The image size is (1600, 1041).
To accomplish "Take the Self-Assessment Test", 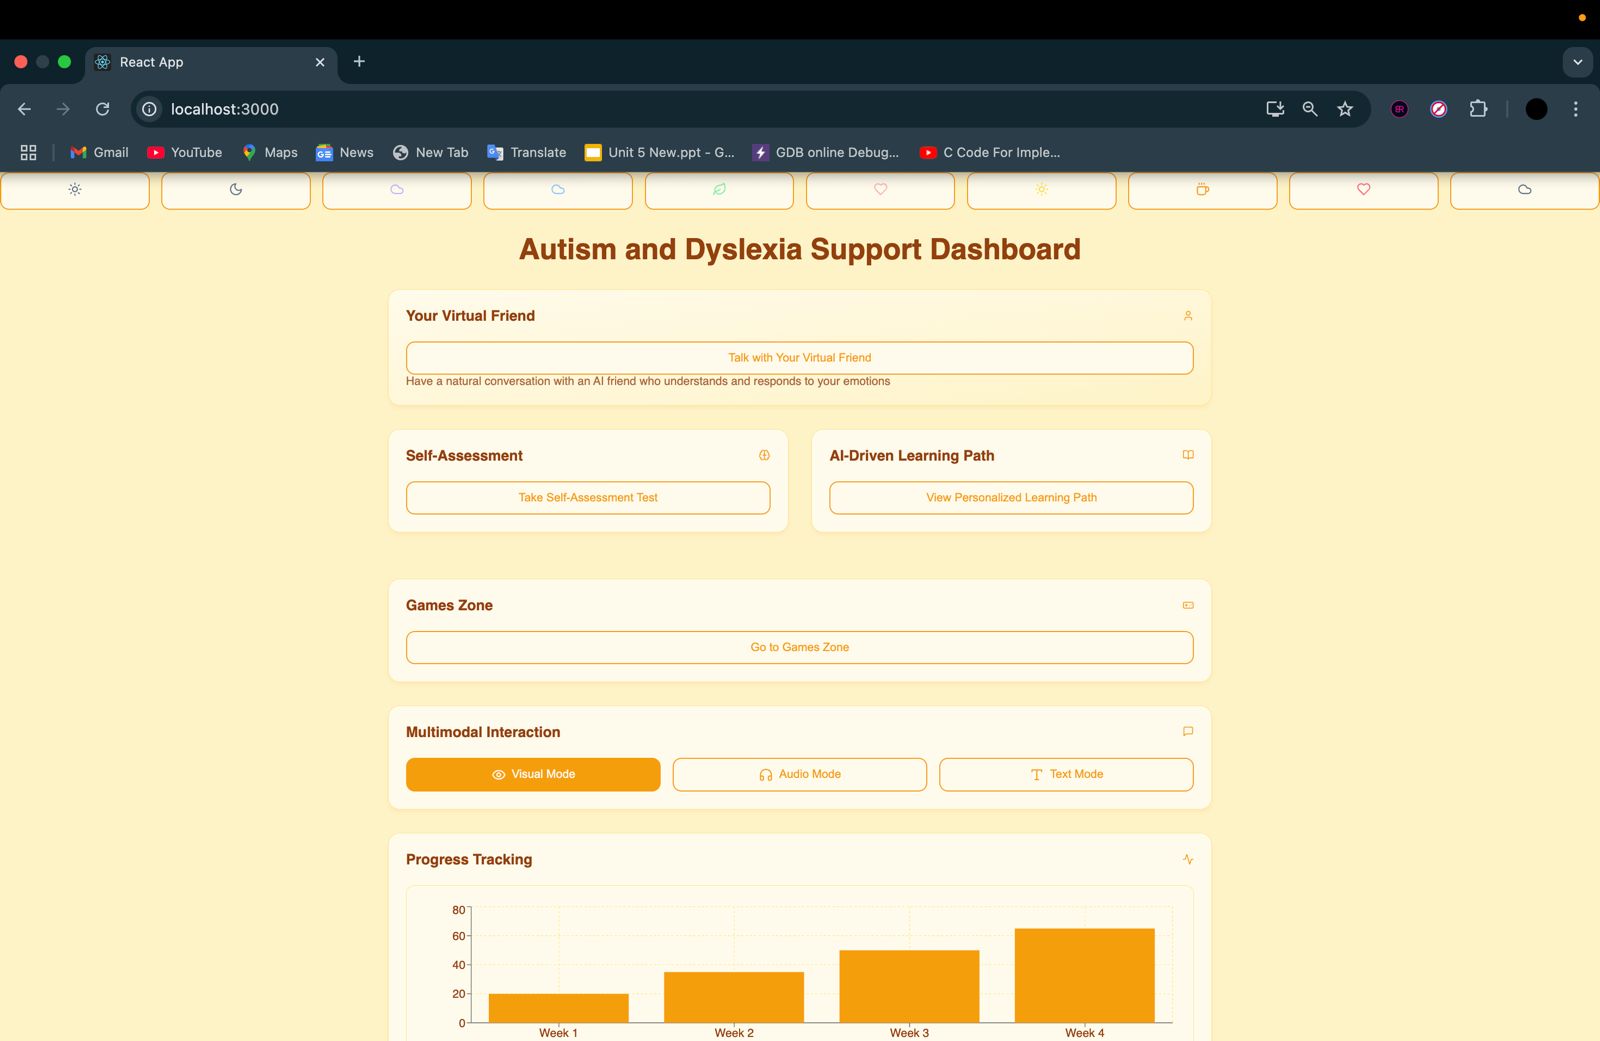I will pyautogui.click(x=588, y=498).
